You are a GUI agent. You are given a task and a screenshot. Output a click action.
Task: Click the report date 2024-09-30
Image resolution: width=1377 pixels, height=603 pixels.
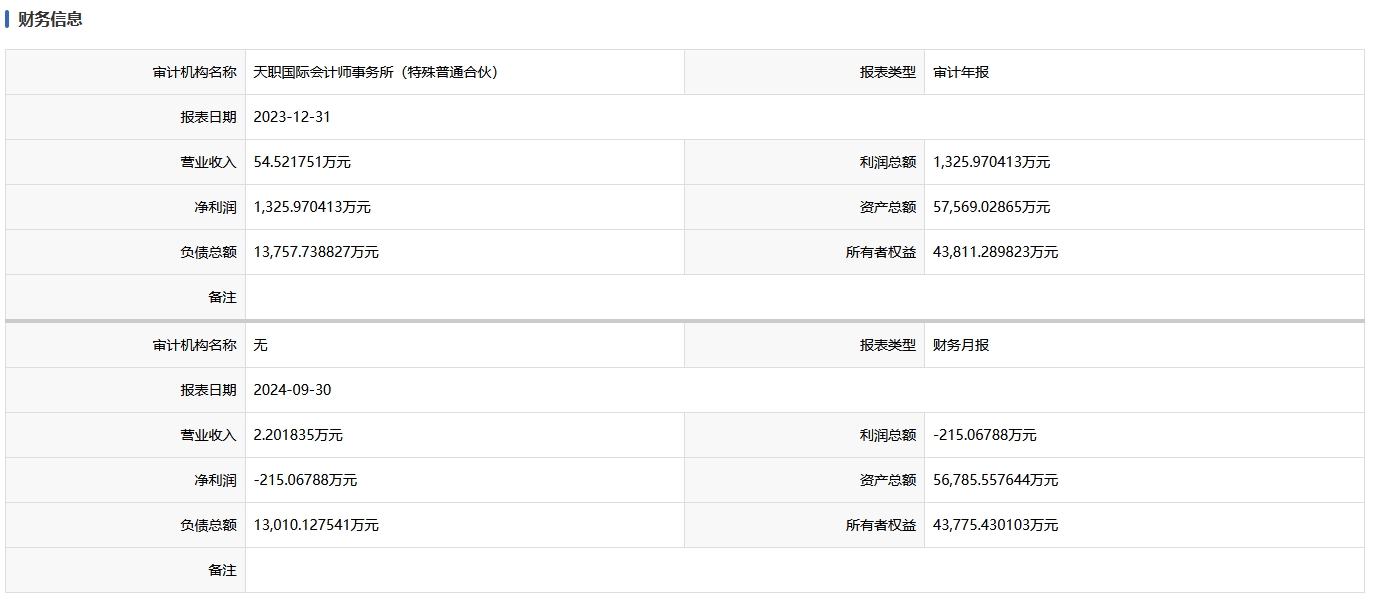292,390
